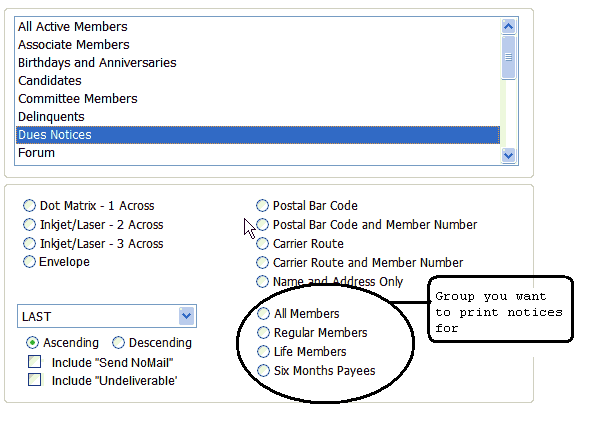Image resolution: width=596 pixels, height=438 pixels.
Task: Select Carrier Route and Member Number
Action: (x=262, y=262)
